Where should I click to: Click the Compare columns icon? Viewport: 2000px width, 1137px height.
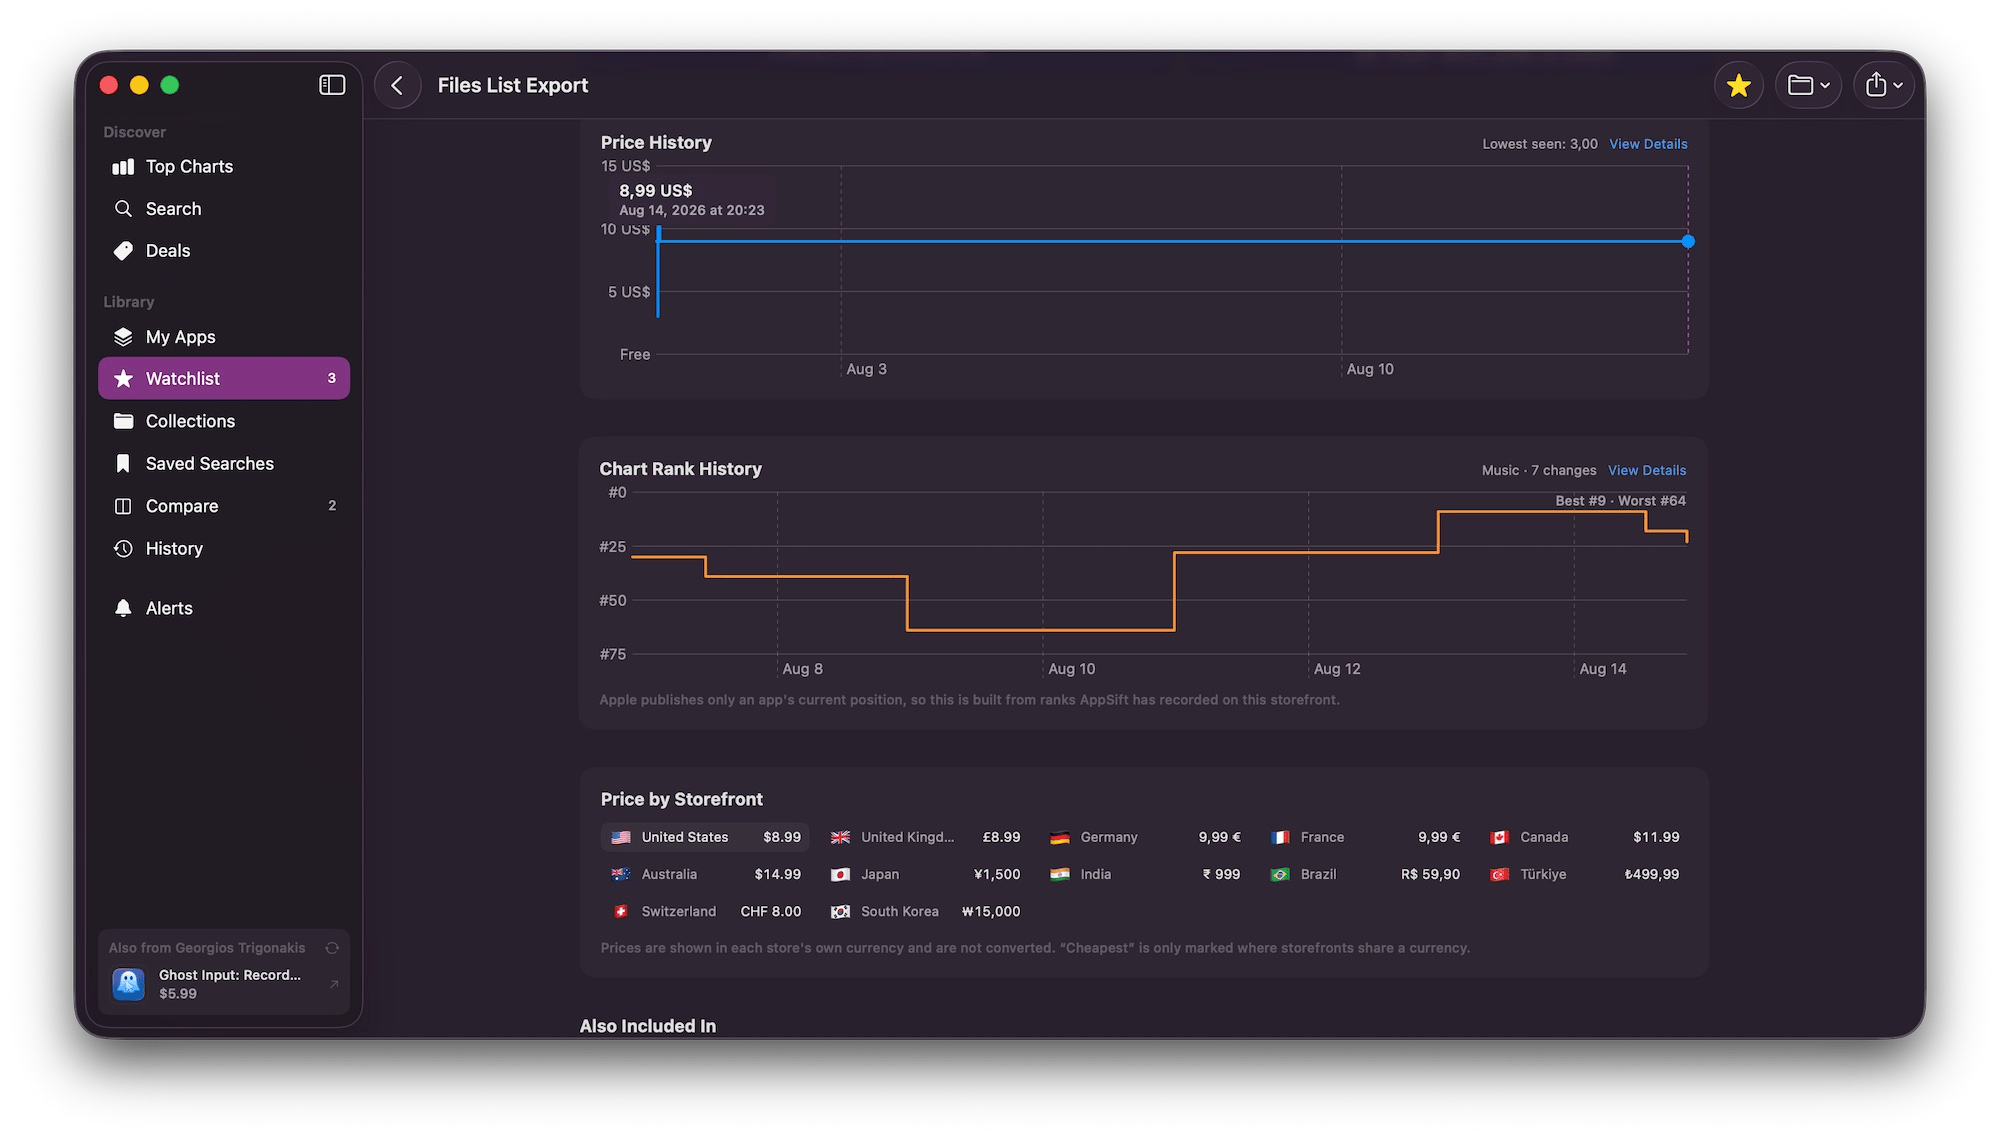click(123, 506)
